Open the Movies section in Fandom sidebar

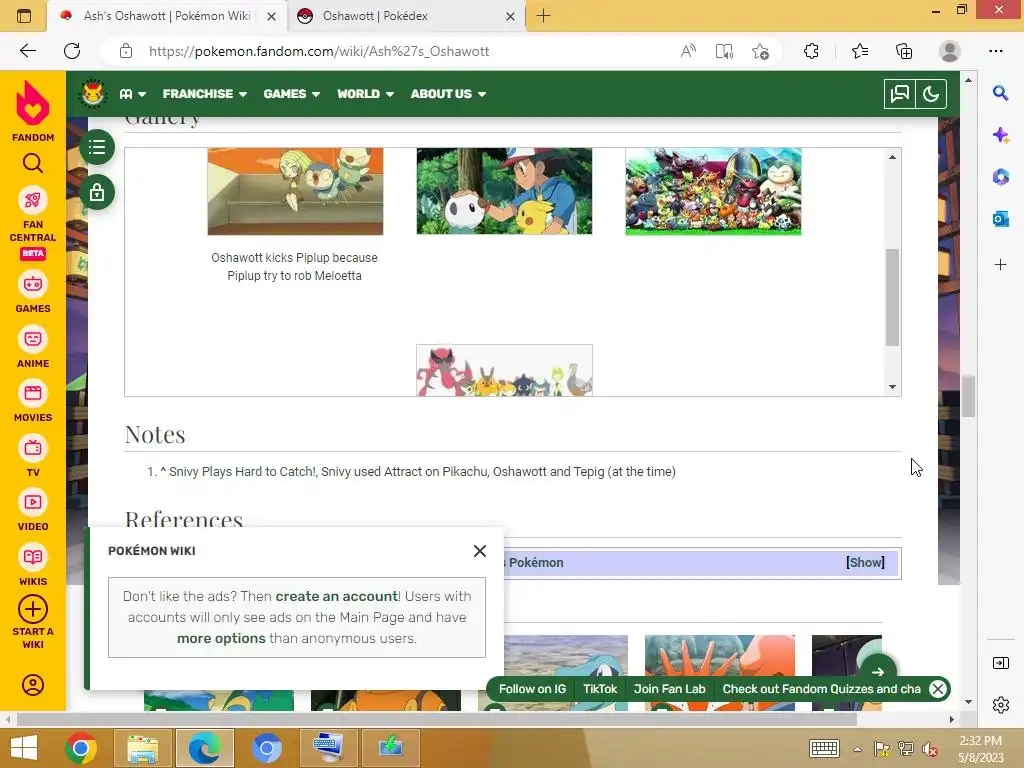pyautogui.click(x=33, y=402)
